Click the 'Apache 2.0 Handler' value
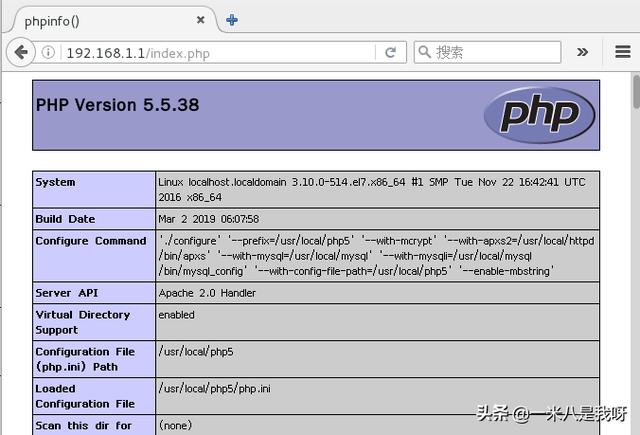Viewport: 640px width, 435px height. tap(207, 293)
